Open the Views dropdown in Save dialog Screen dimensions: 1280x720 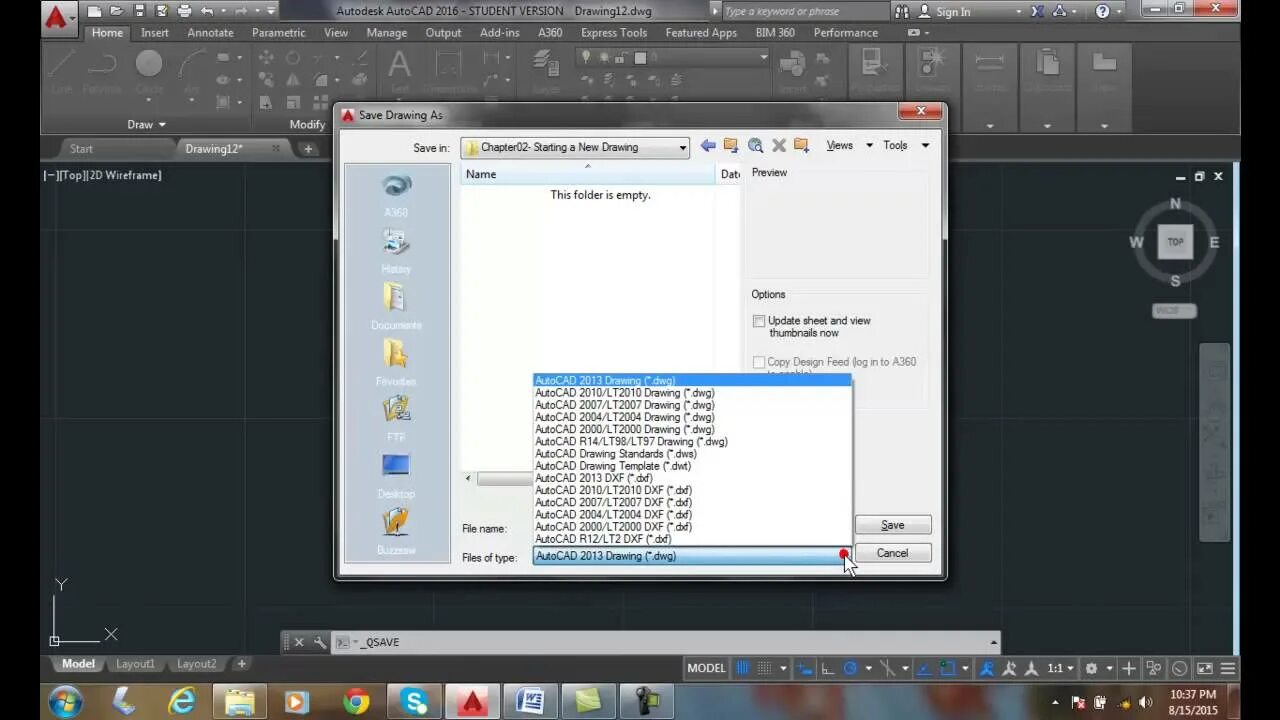[x=849, y=145]
